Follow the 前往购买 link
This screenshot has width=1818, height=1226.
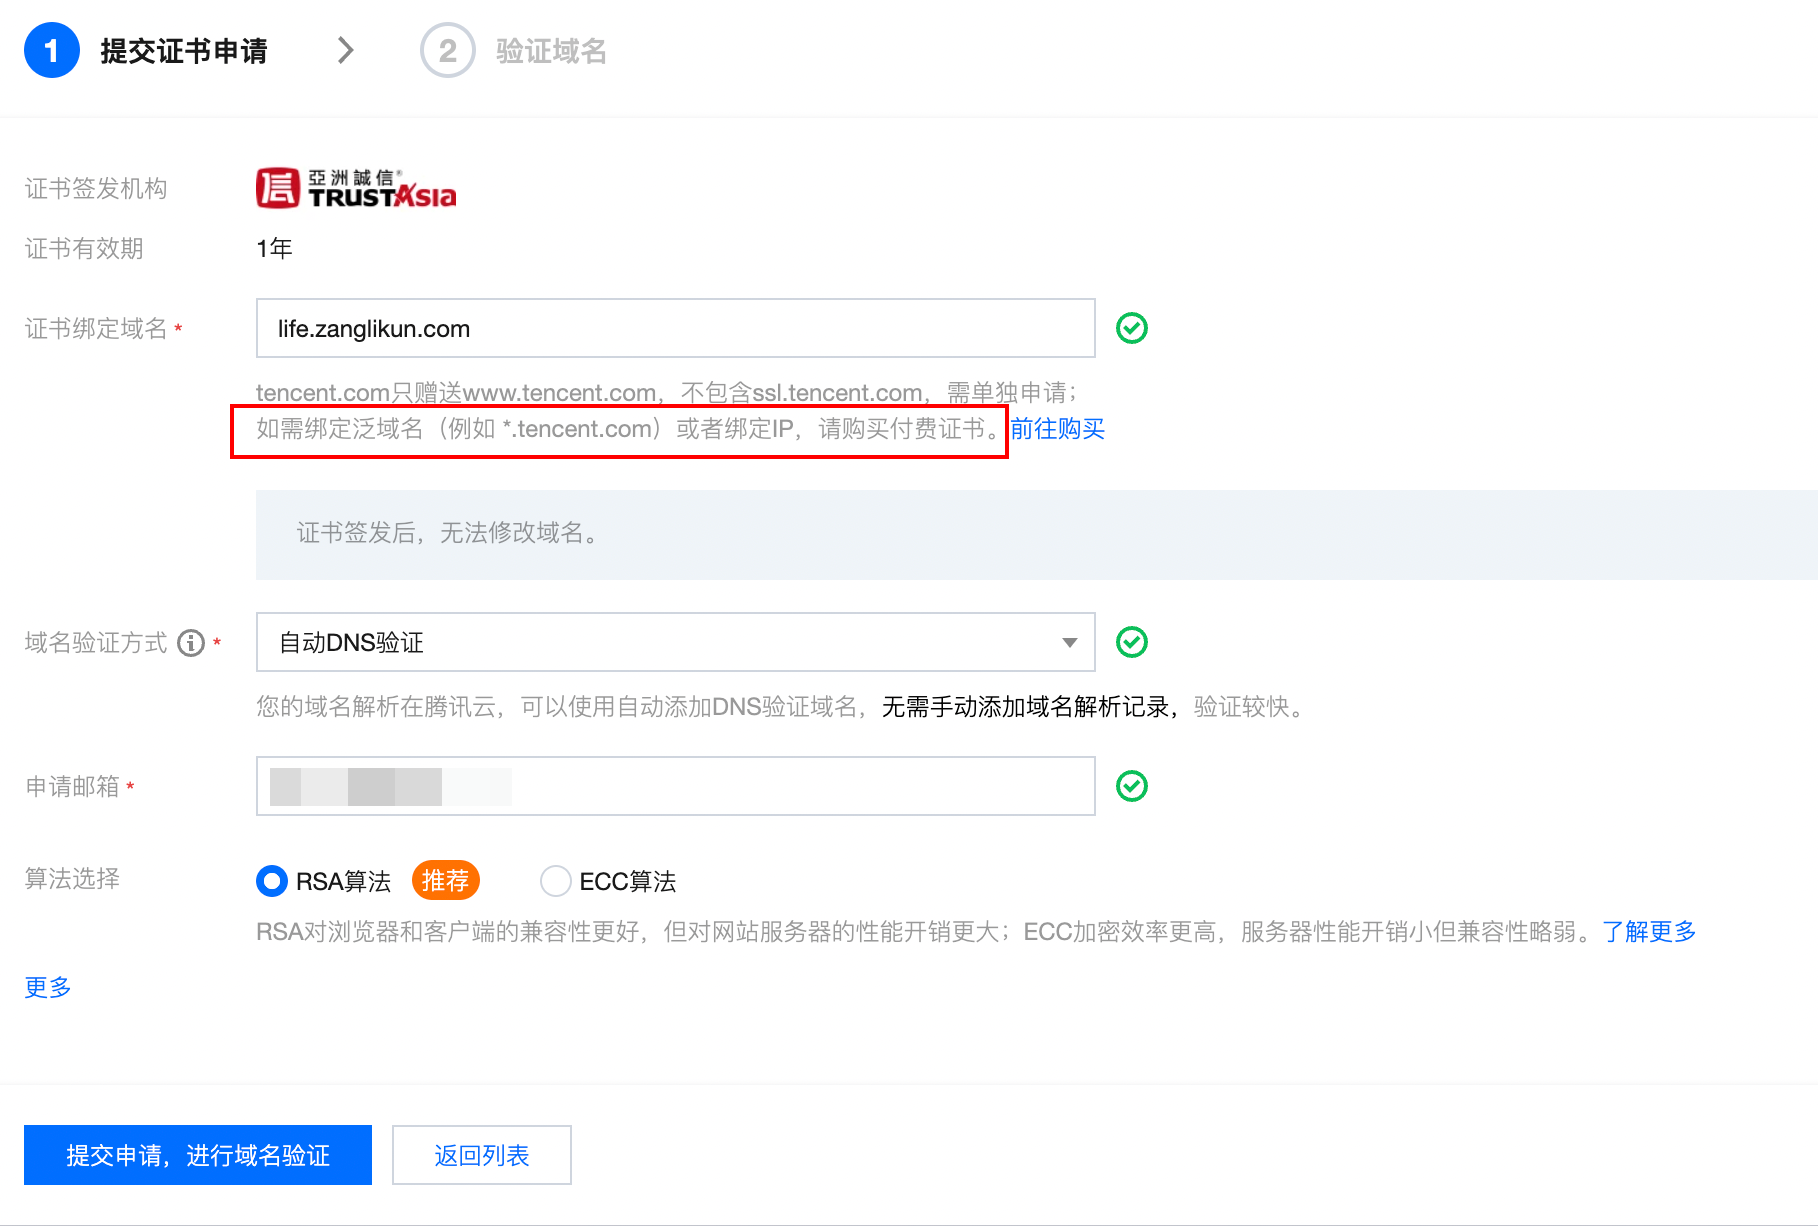pos(1058,429)
